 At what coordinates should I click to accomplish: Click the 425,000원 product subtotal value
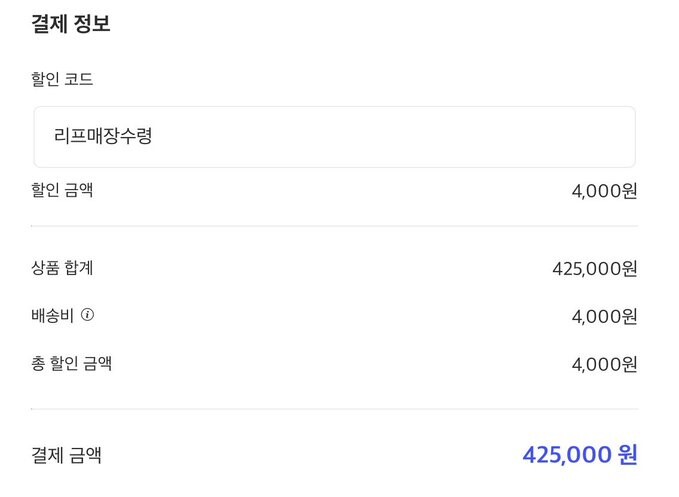[594, 268]
